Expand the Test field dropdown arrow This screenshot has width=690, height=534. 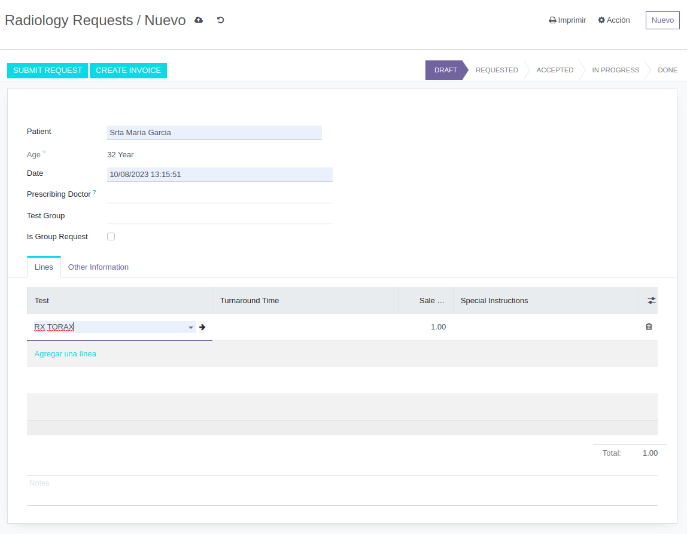click(x=190, y=327)
